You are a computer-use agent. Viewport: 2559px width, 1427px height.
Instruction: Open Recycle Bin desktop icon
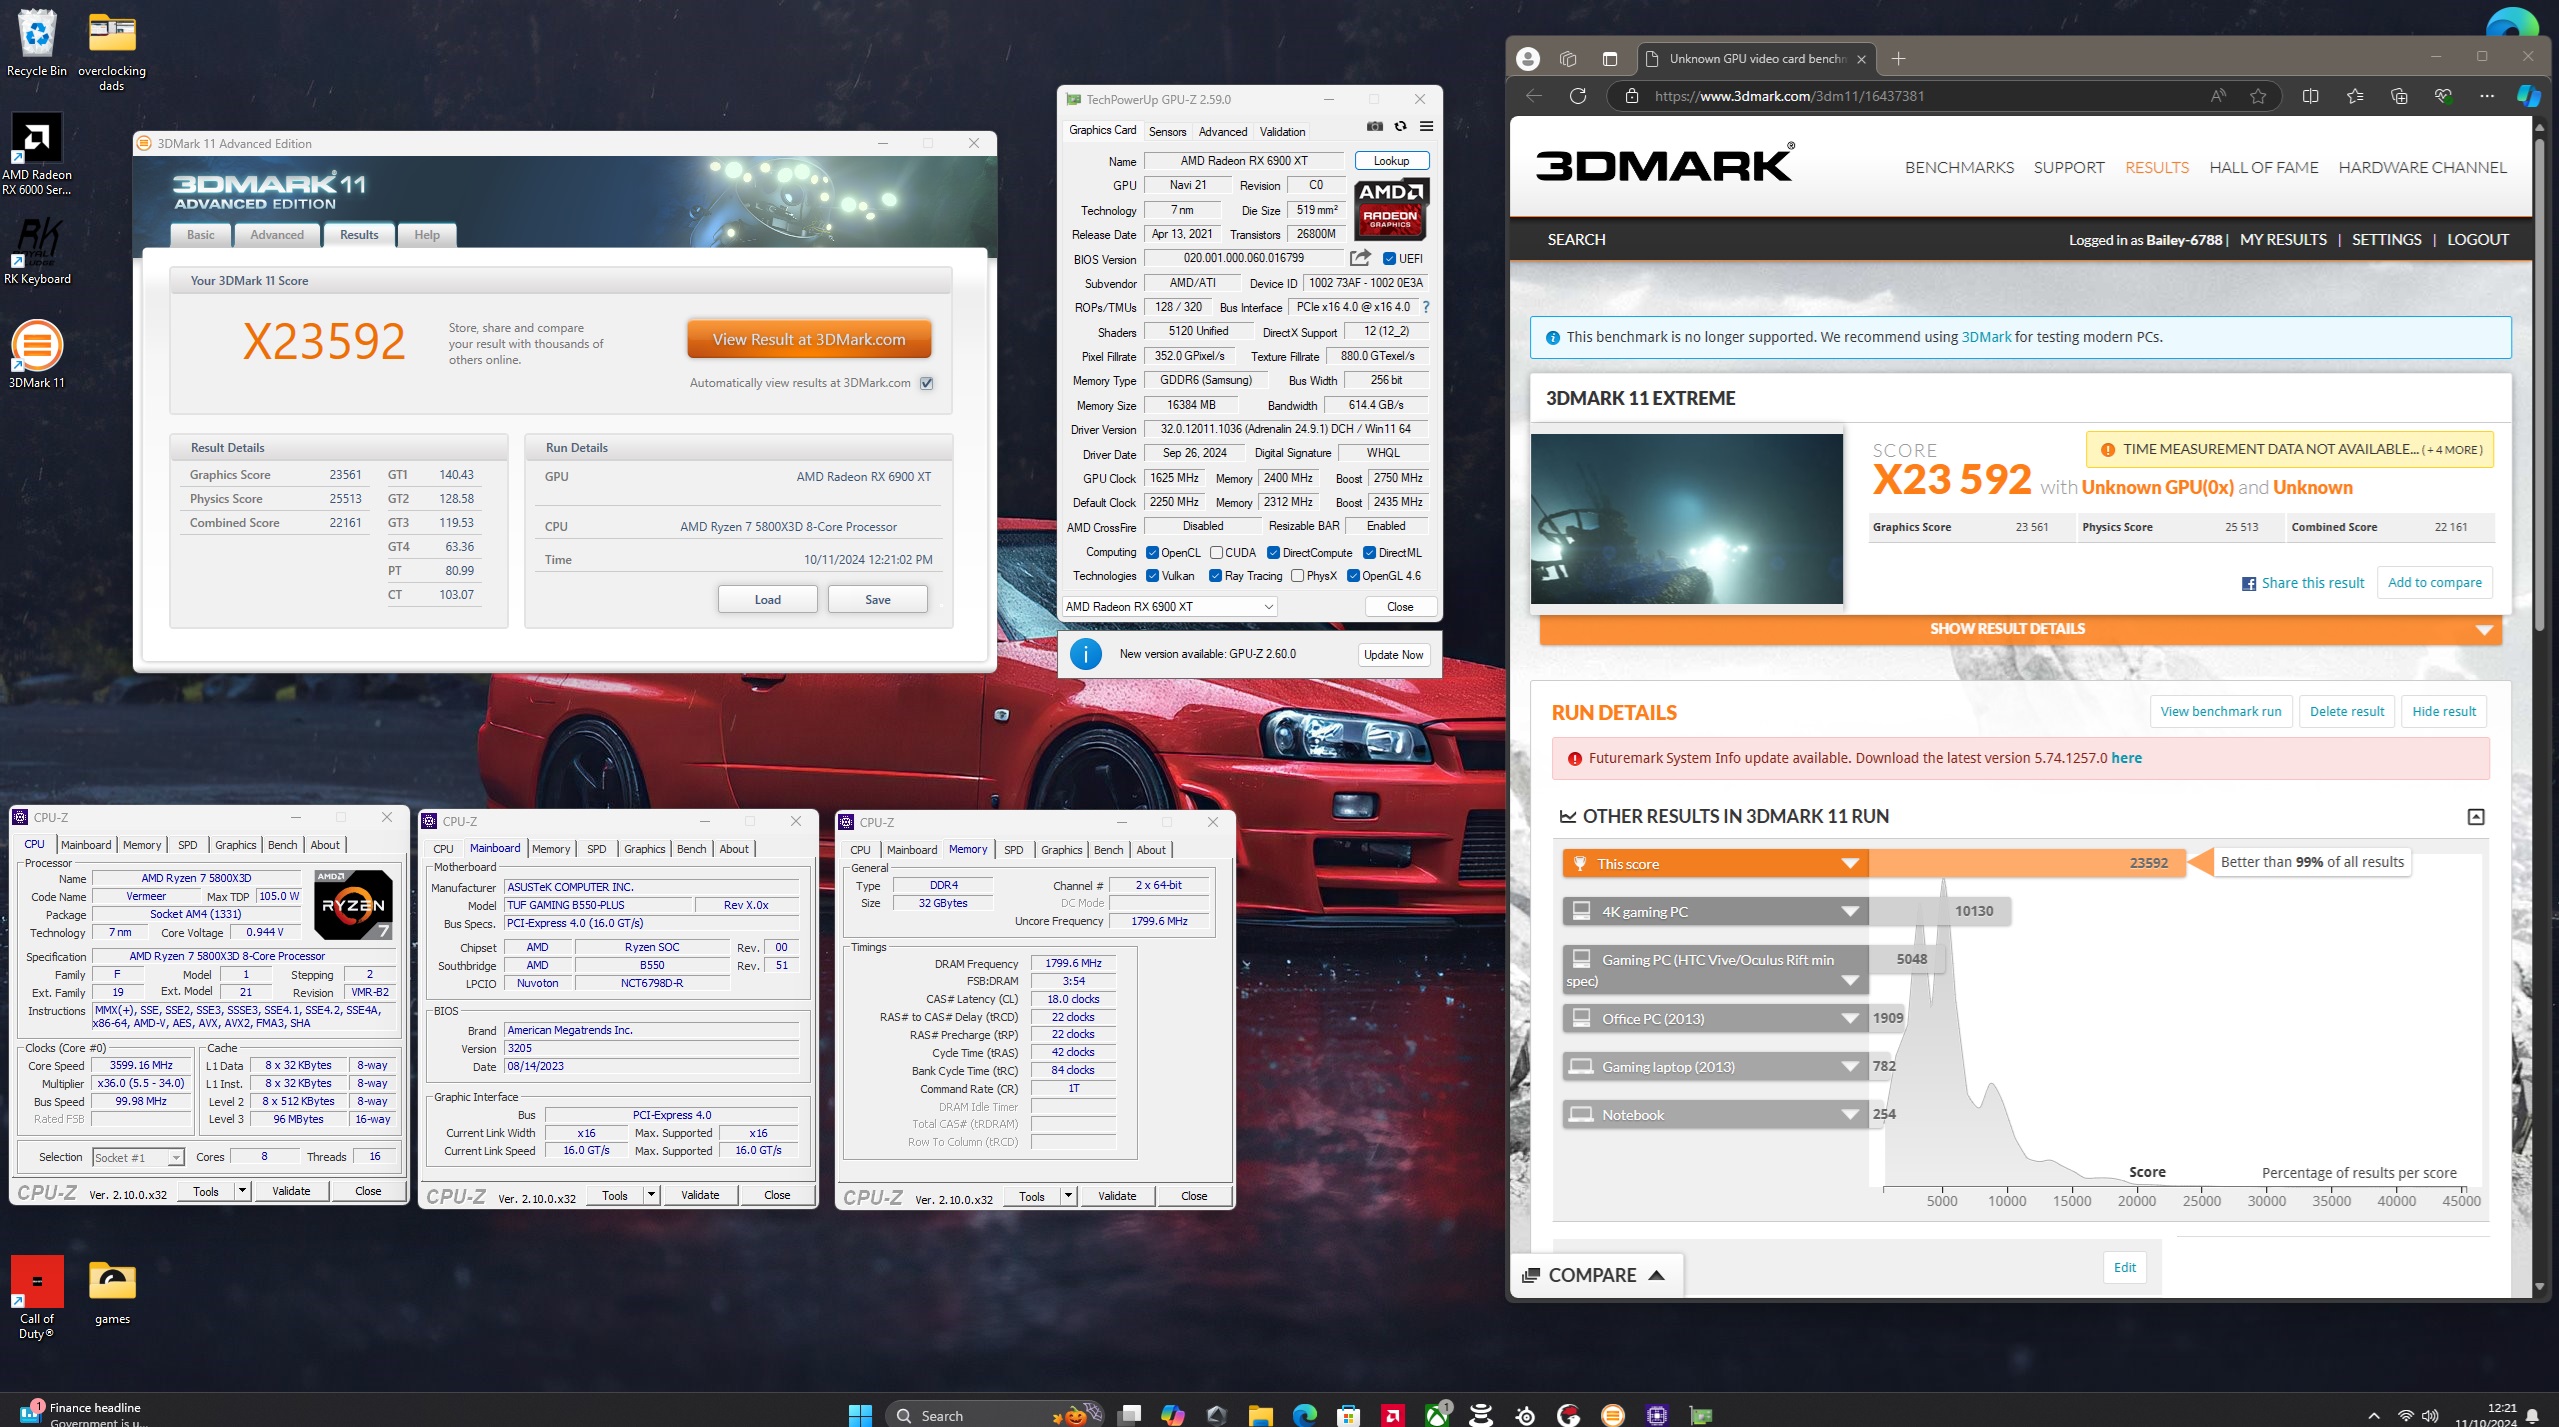[37, 42]
